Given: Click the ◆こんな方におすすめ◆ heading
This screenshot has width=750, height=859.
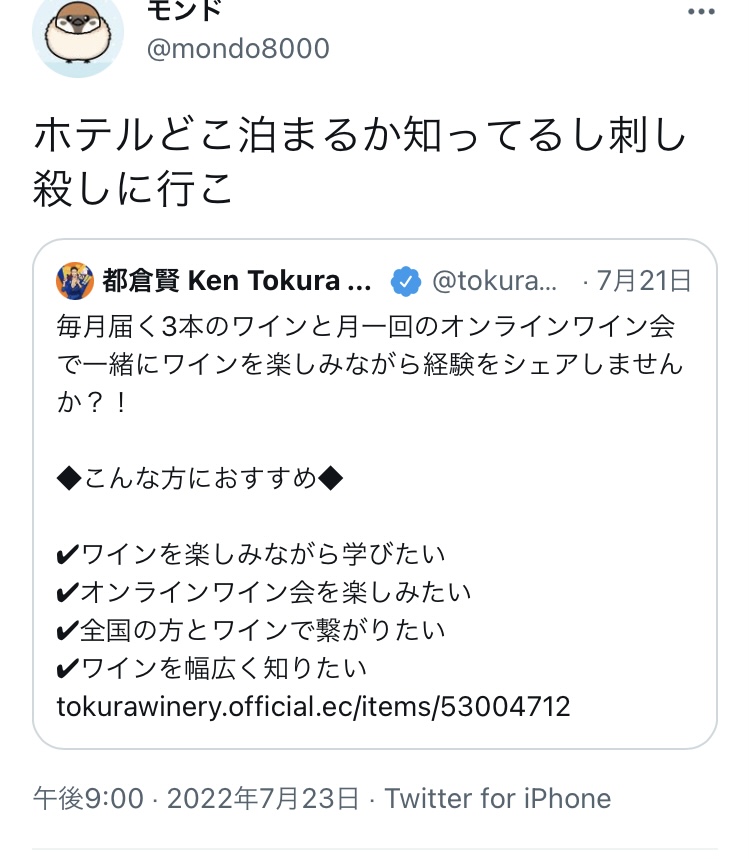Looking at the screenshot, I should (x=200, y=477).
